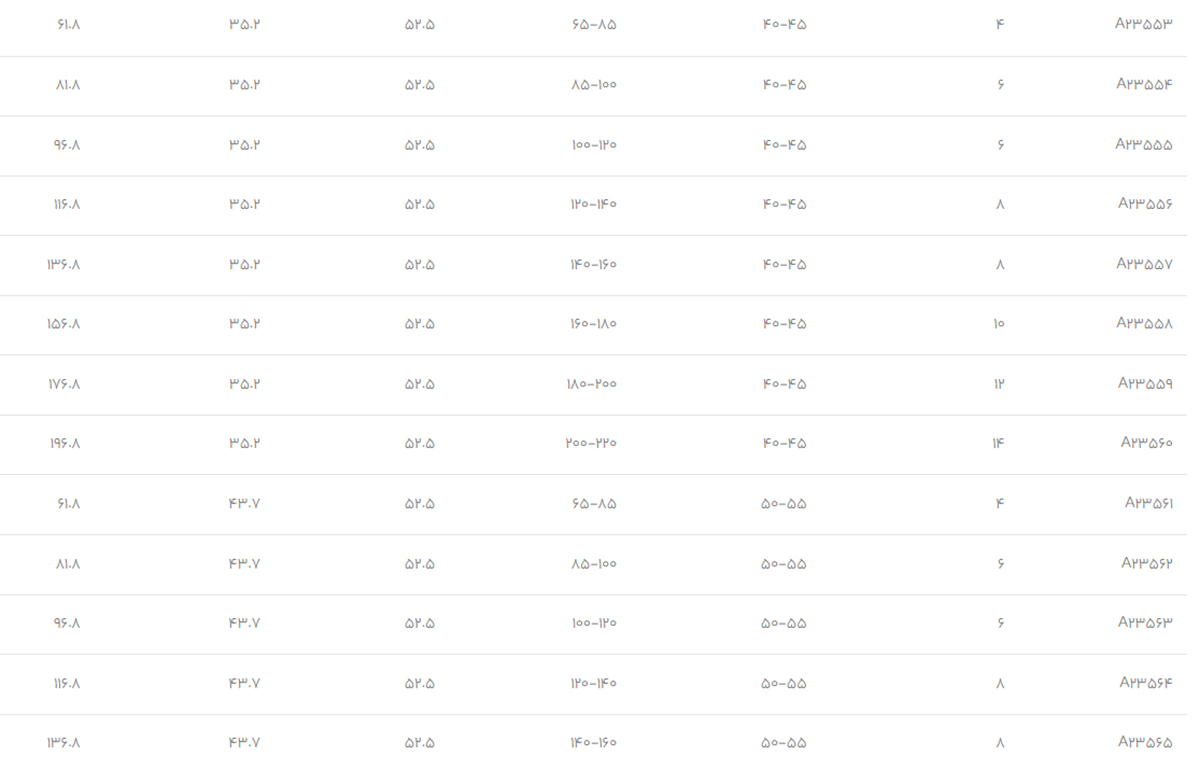Select the A۲۳۵۶۲ product code

[x=1146, y=564]
